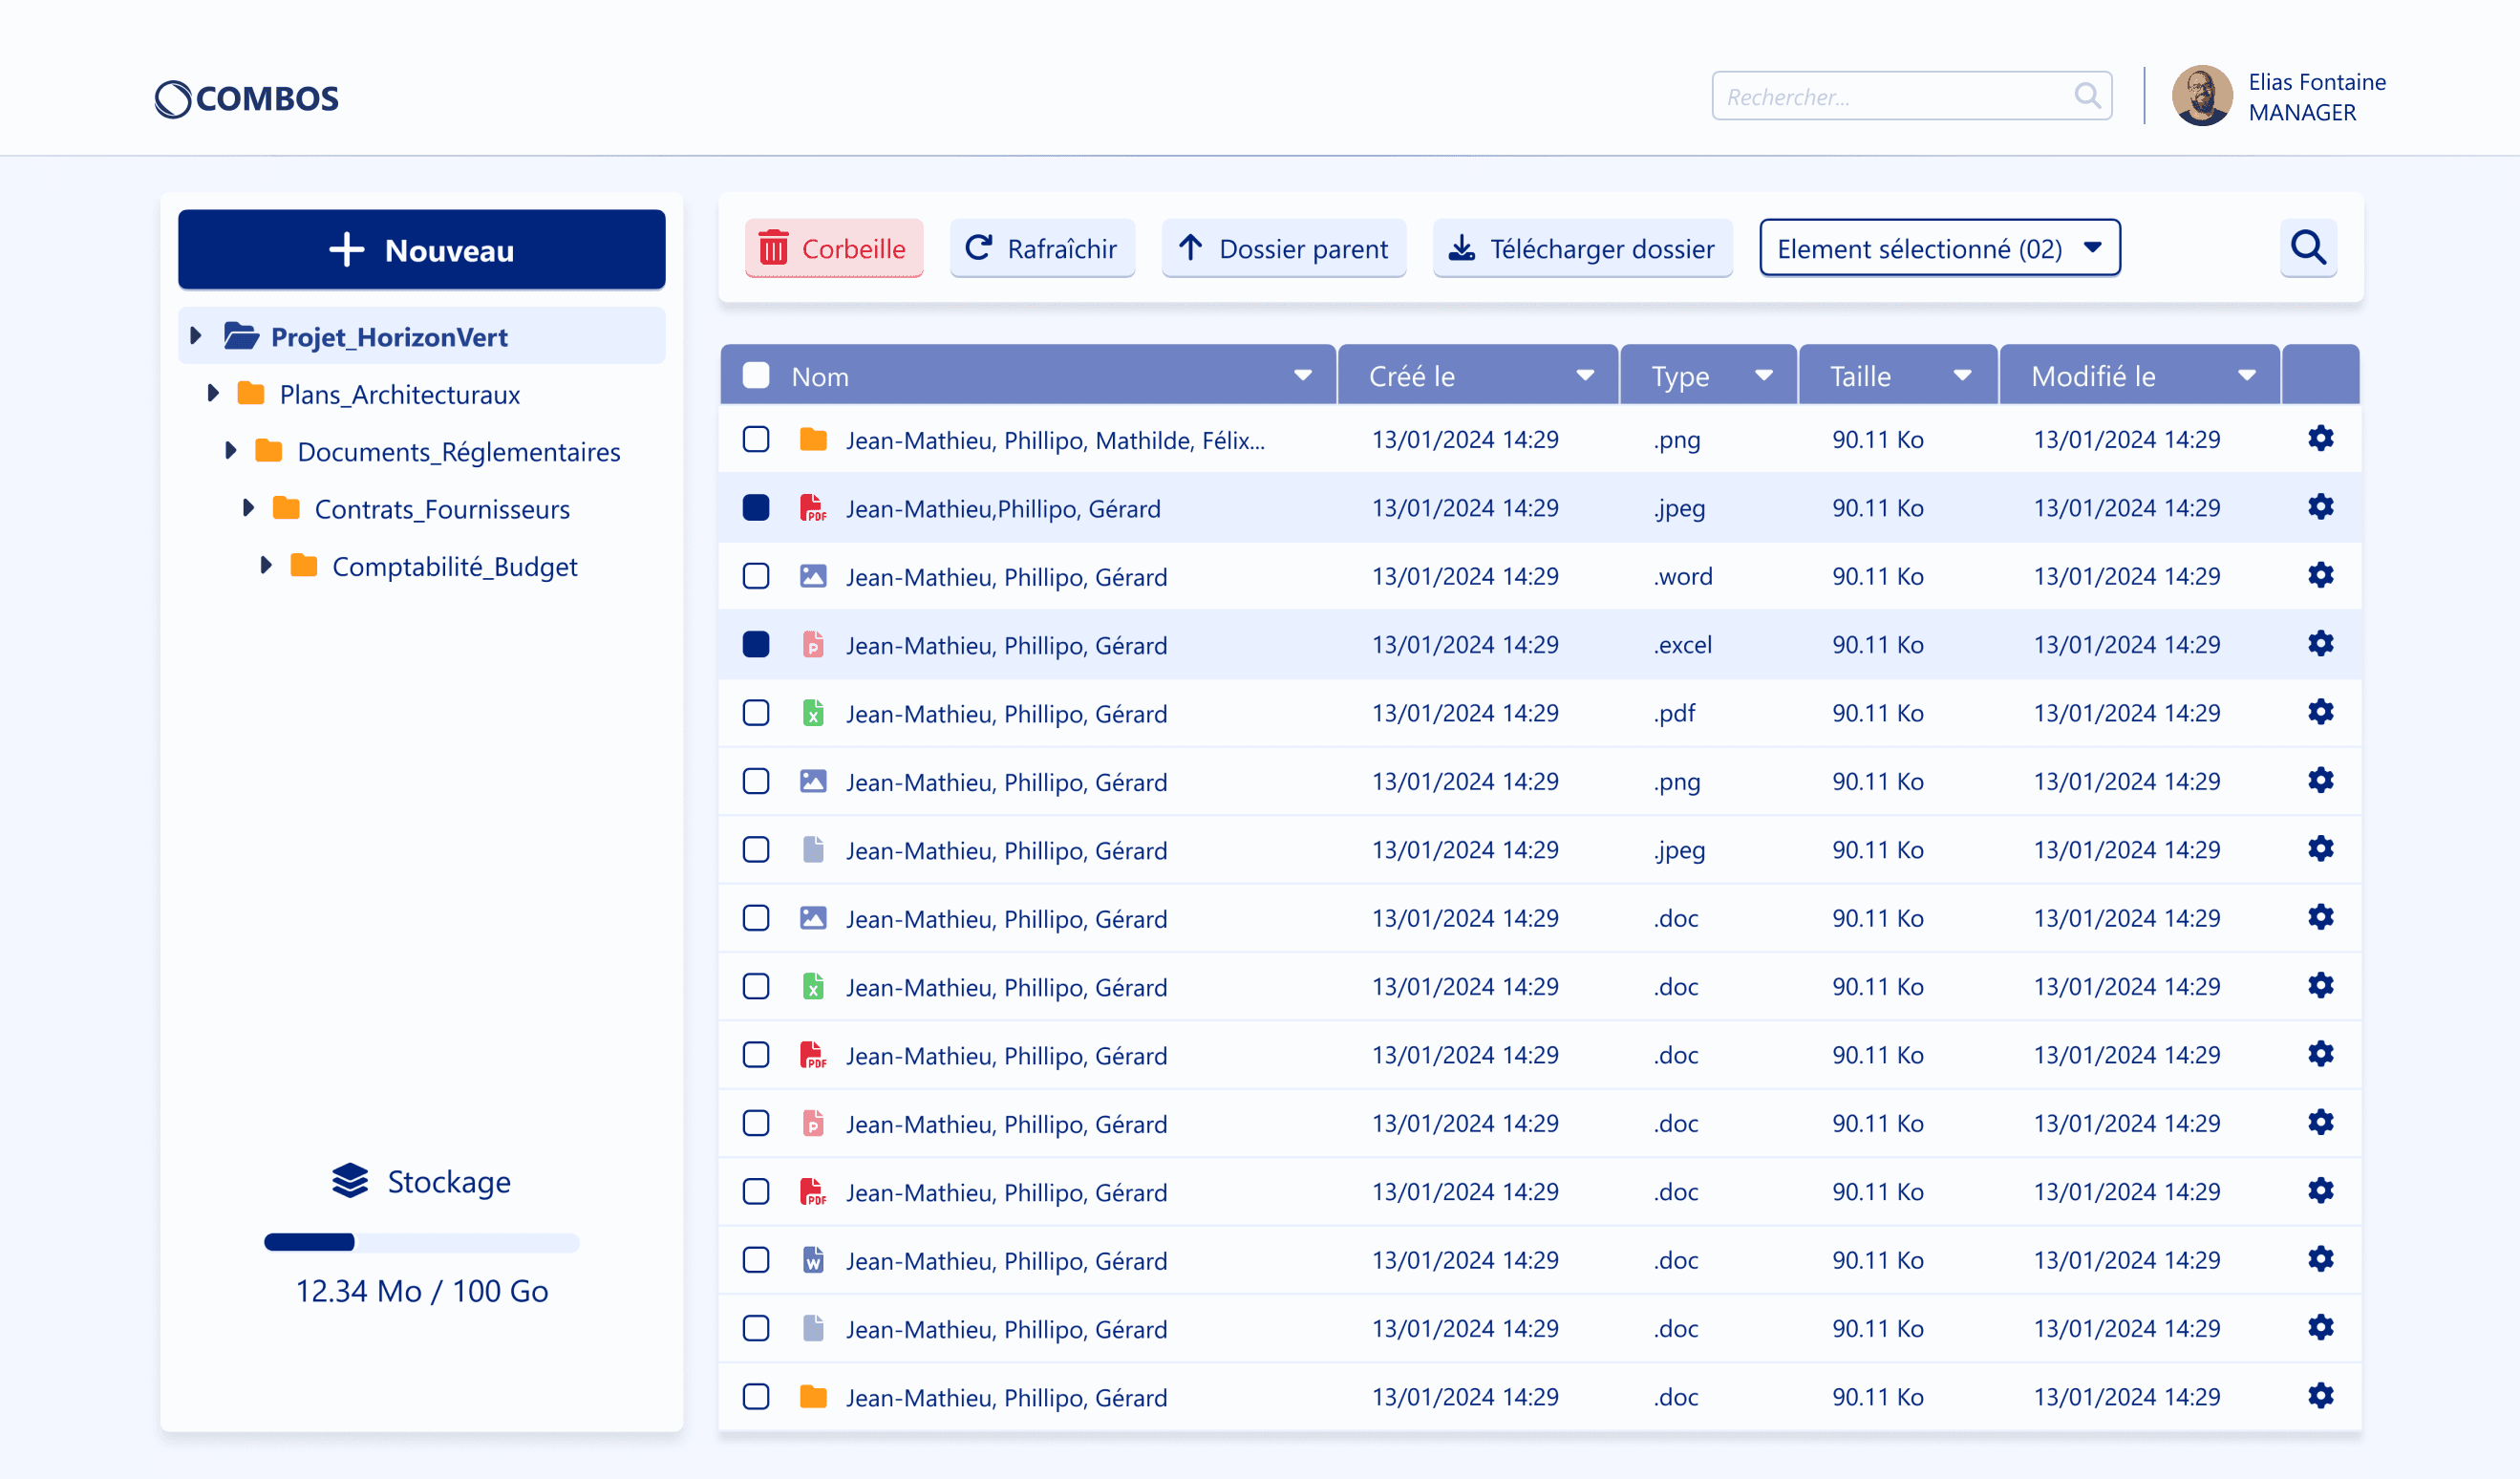Check the box for Jean-Mathieu, Phillipo, Mathilde row

point(756,439)
